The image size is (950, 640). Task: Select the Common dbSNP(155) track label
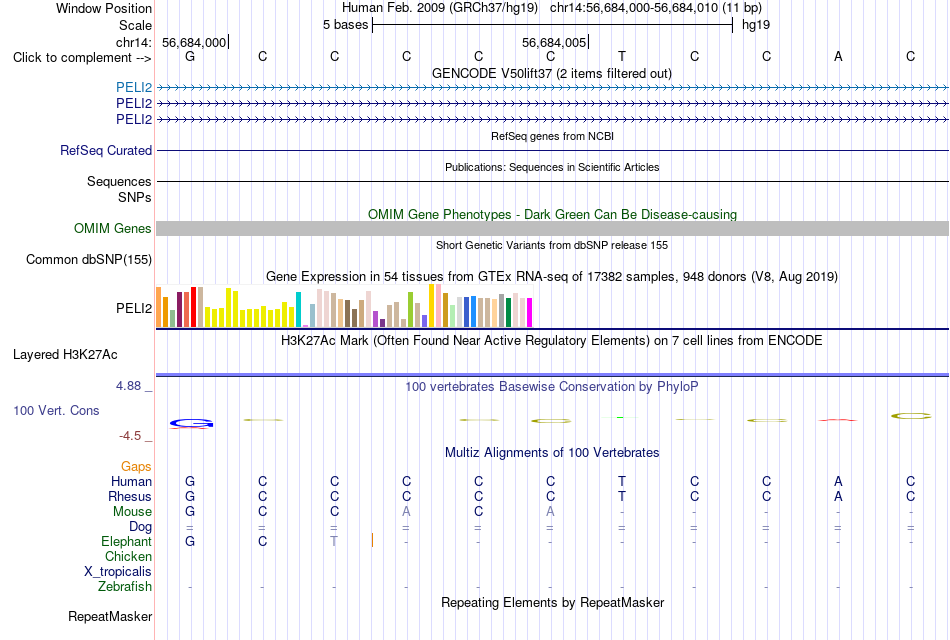tap(89, 259)
